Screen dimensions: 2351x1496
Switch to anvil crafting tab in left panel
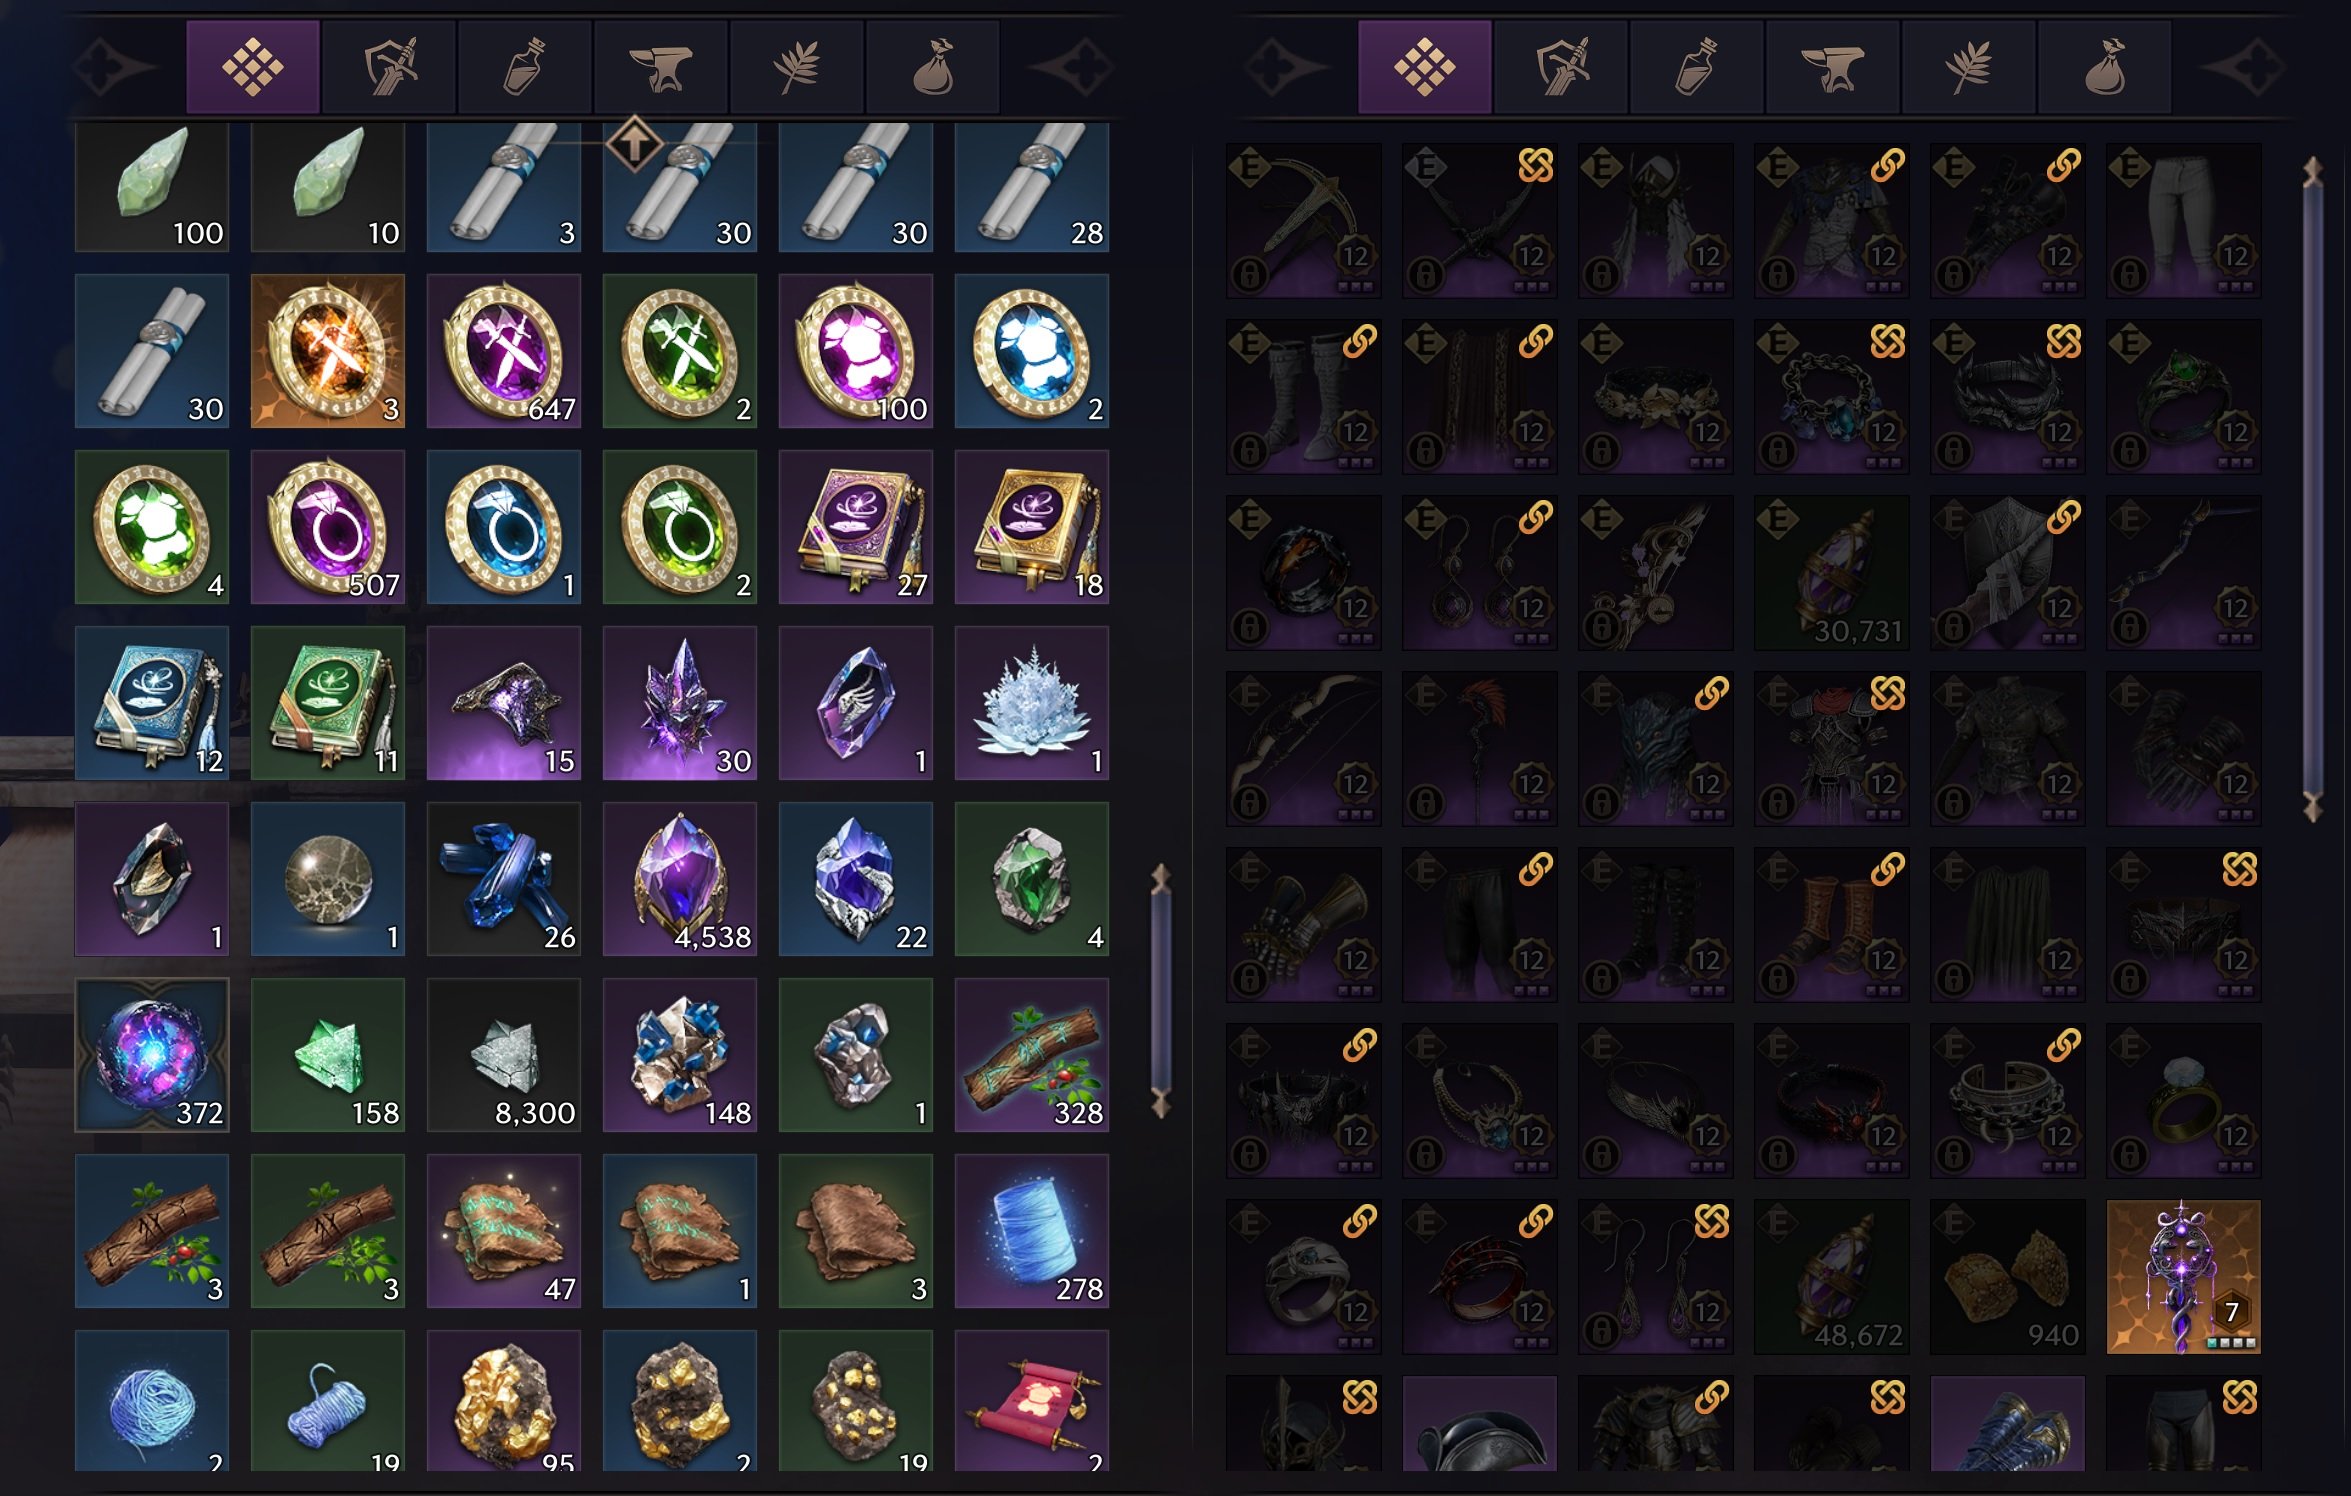[661, 67]
